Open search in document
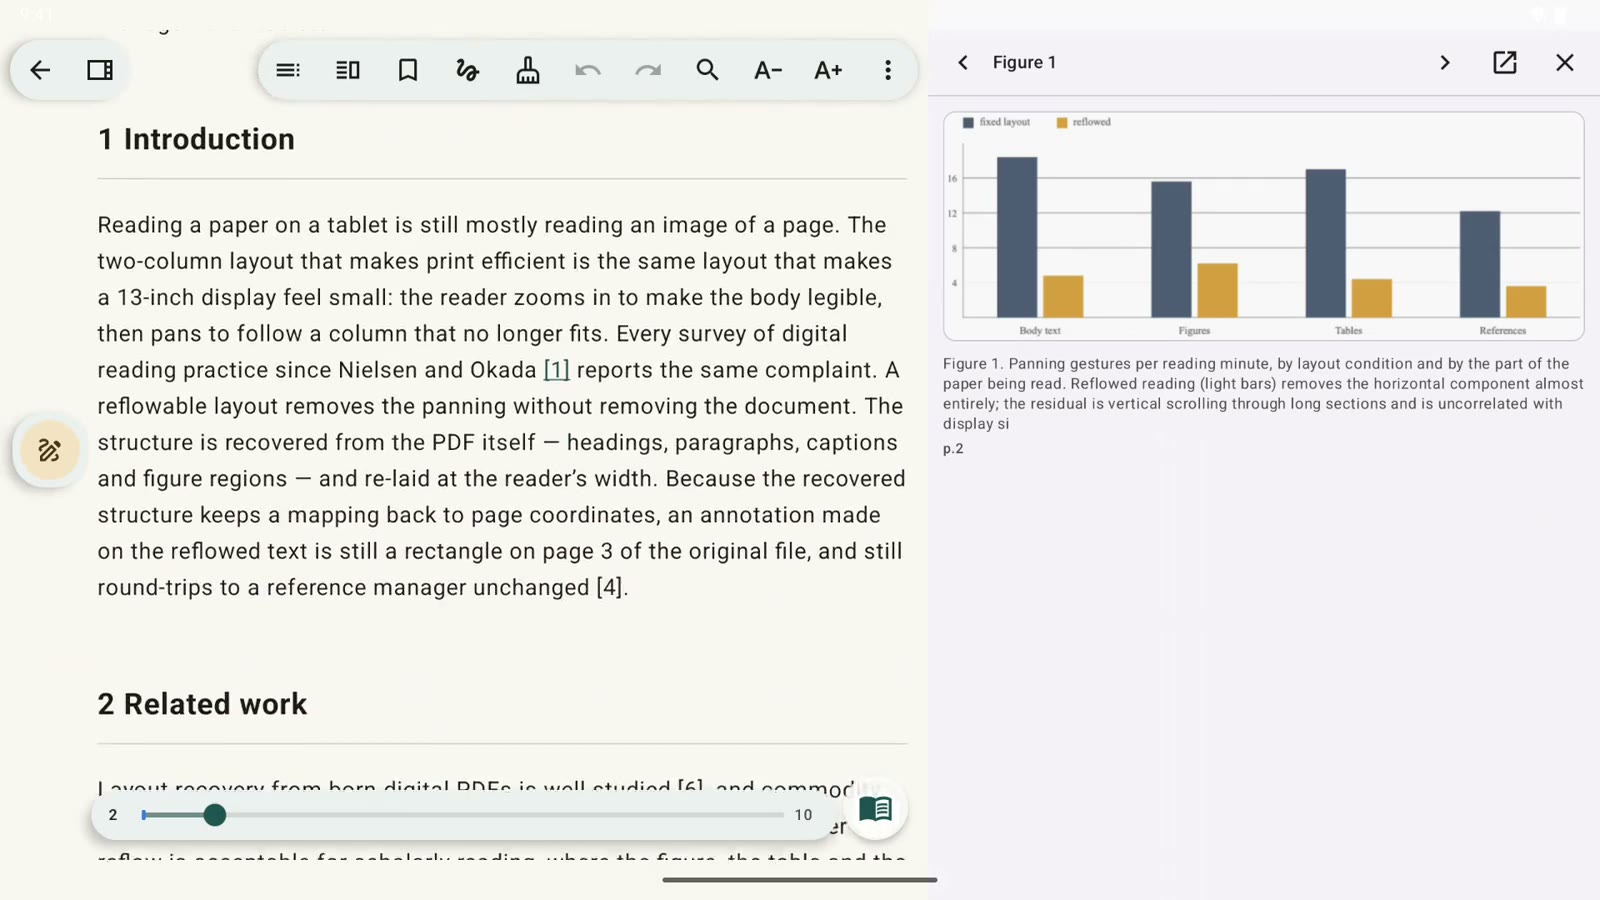Image resolution: width=1600 pixels, height=900 pixels. (x=708, y=70)
